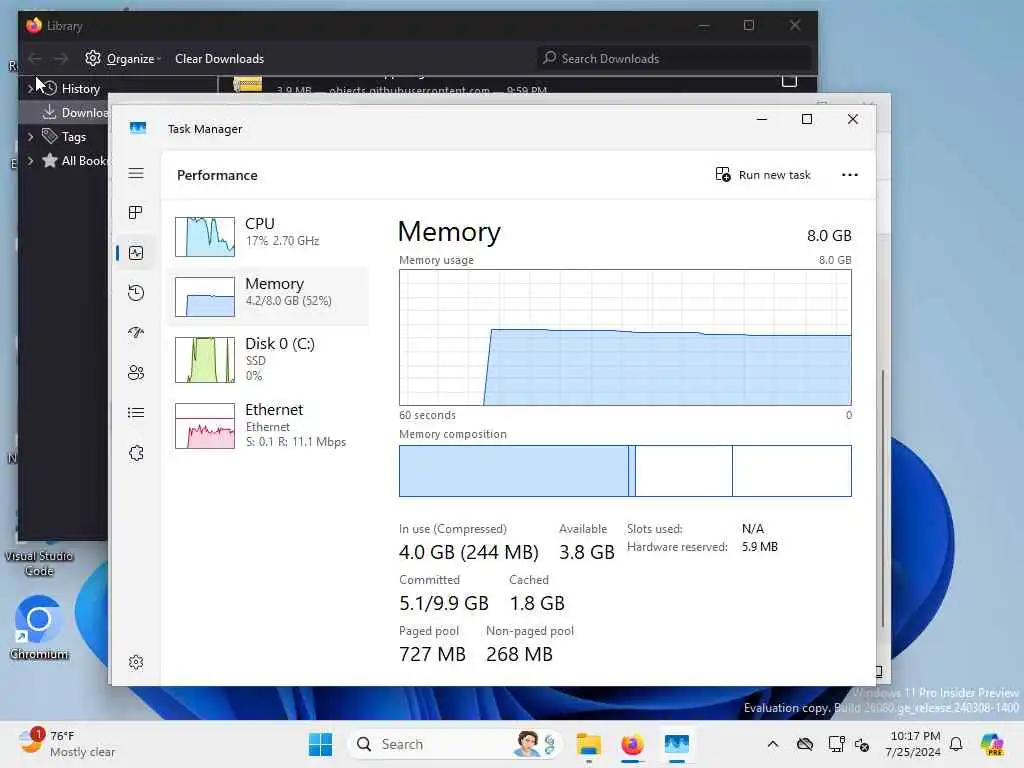Viewport: 1024px width, 768px height.
Task: Open Firefox from taskbar
Action: tap(632, 744)
